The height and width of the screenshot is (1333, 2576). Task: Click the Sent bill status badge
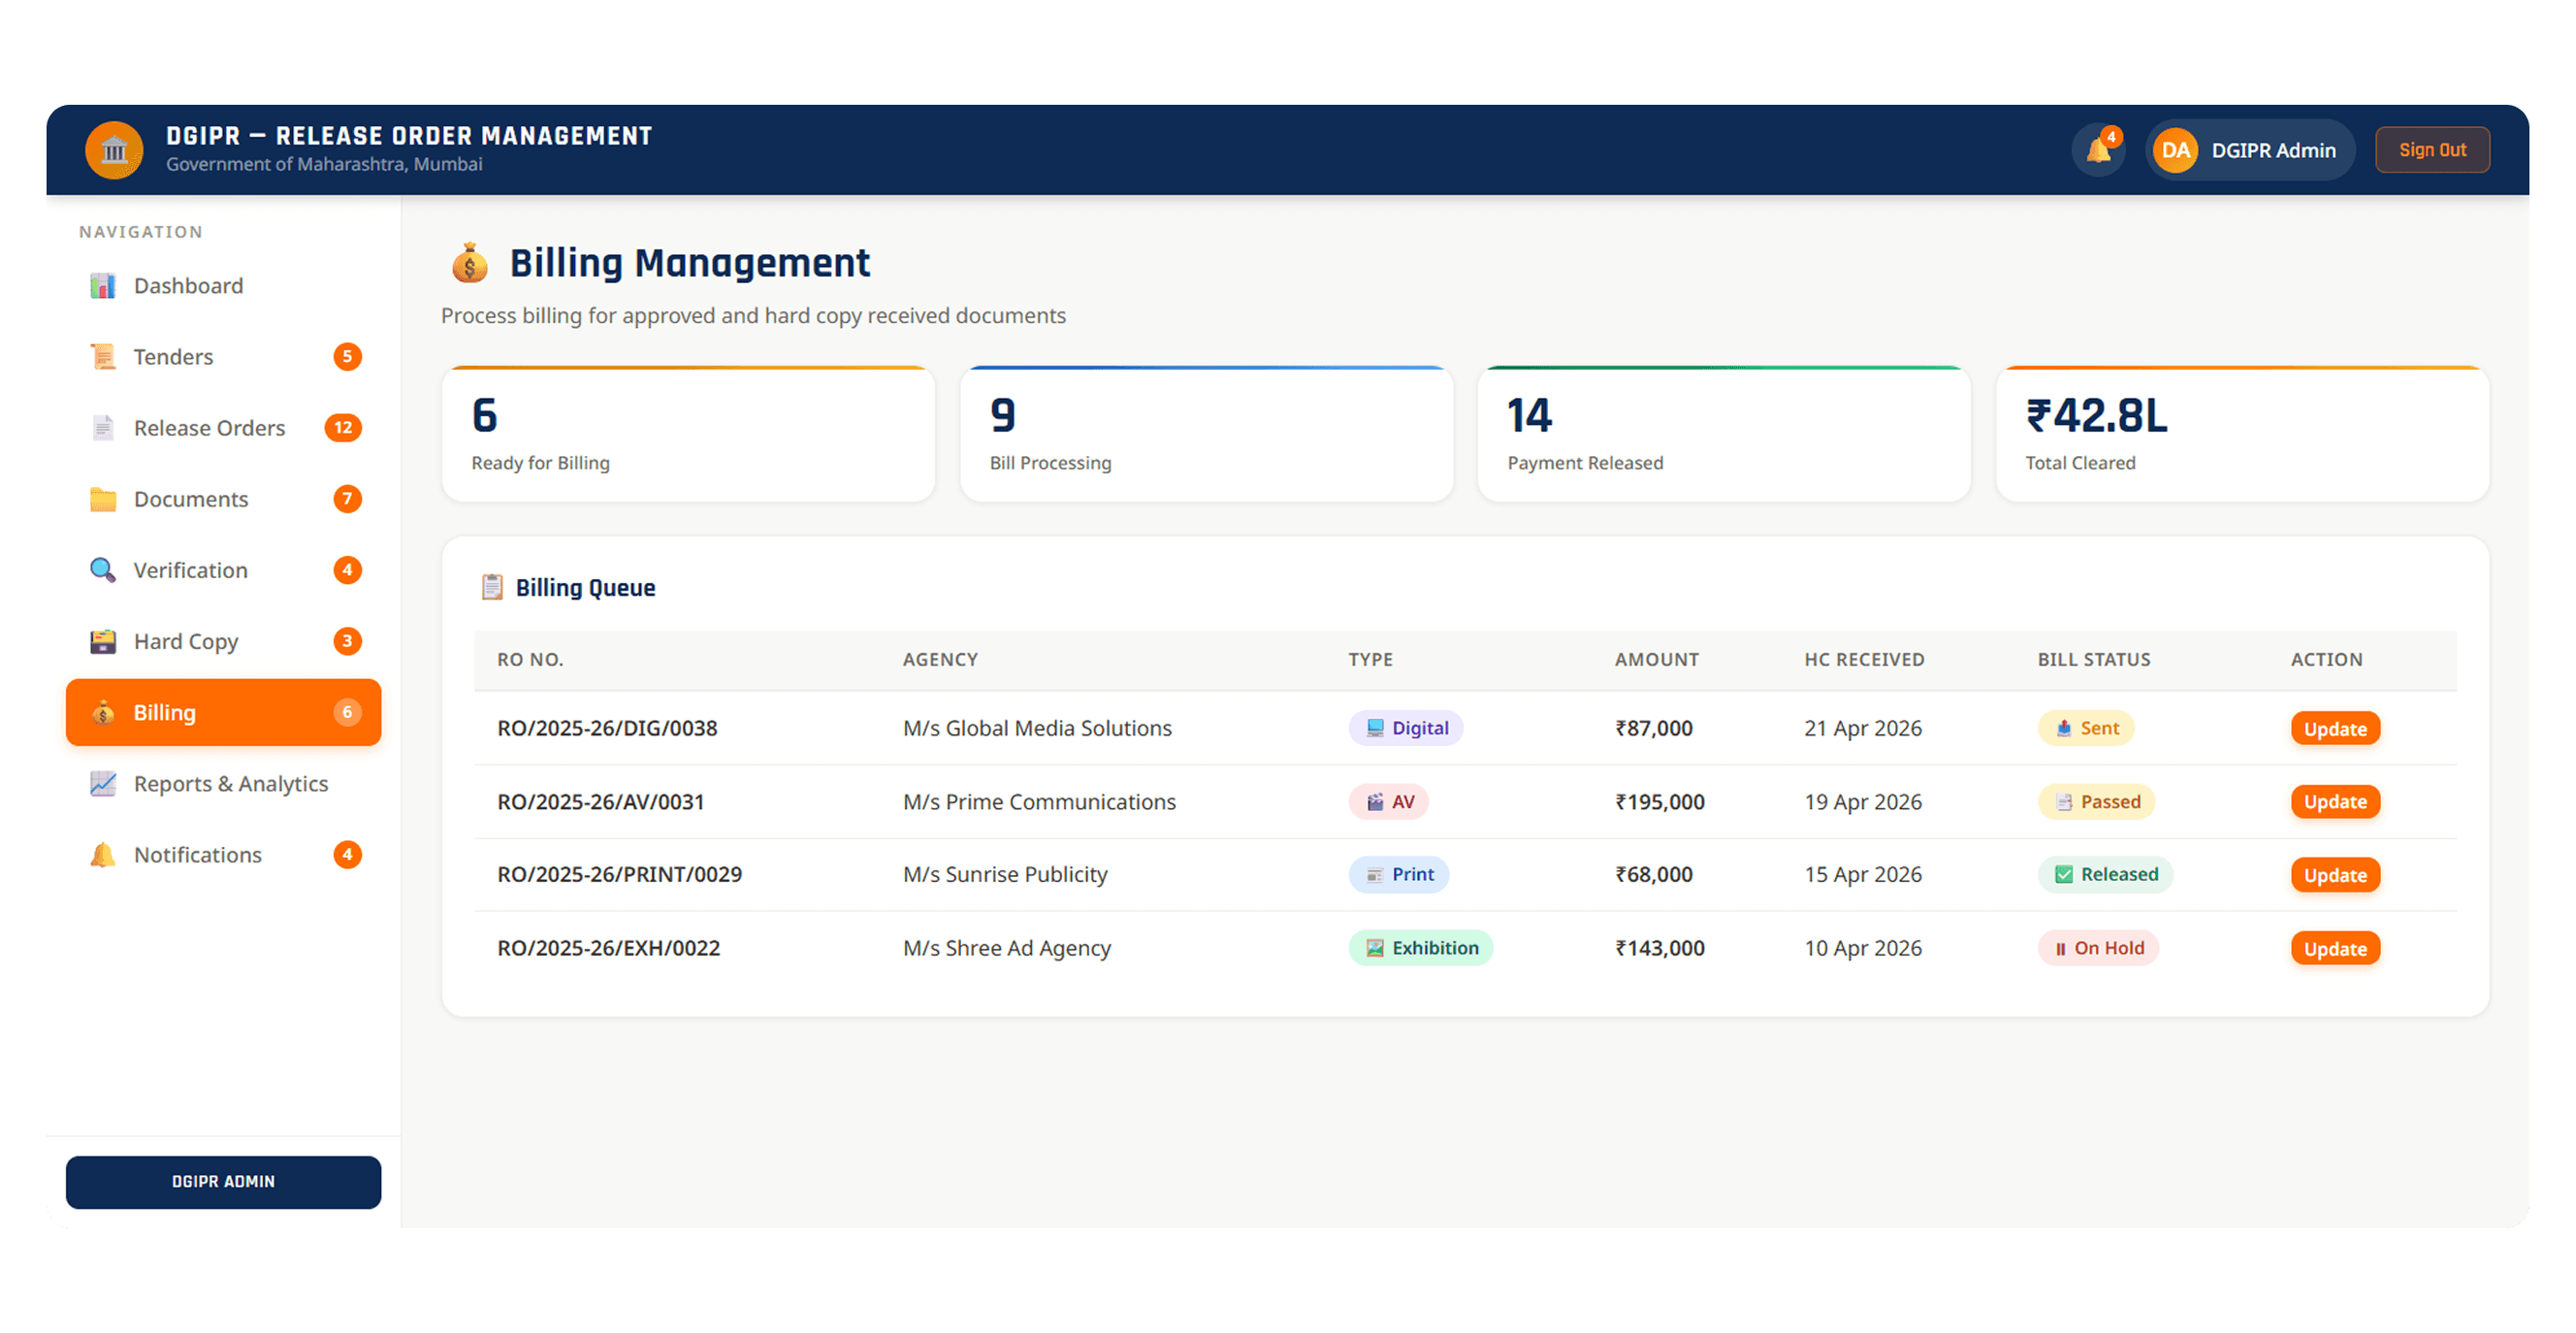(2086, 728)
